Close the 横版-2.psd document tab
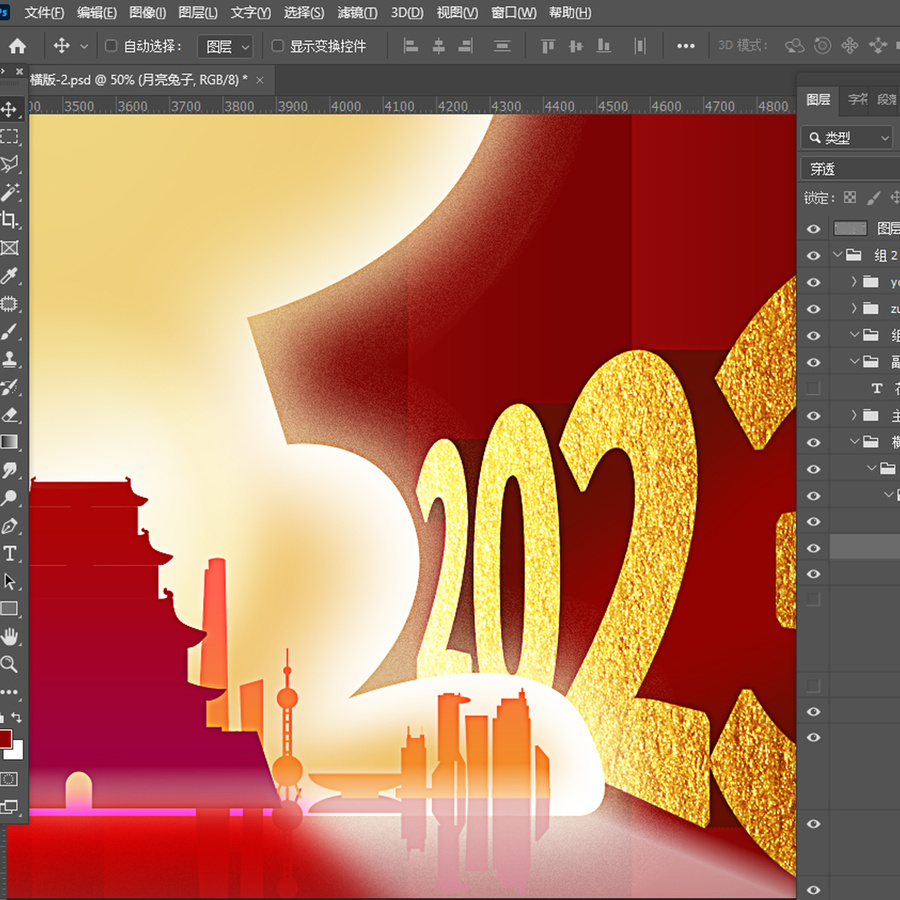 [x=260, y=80]
